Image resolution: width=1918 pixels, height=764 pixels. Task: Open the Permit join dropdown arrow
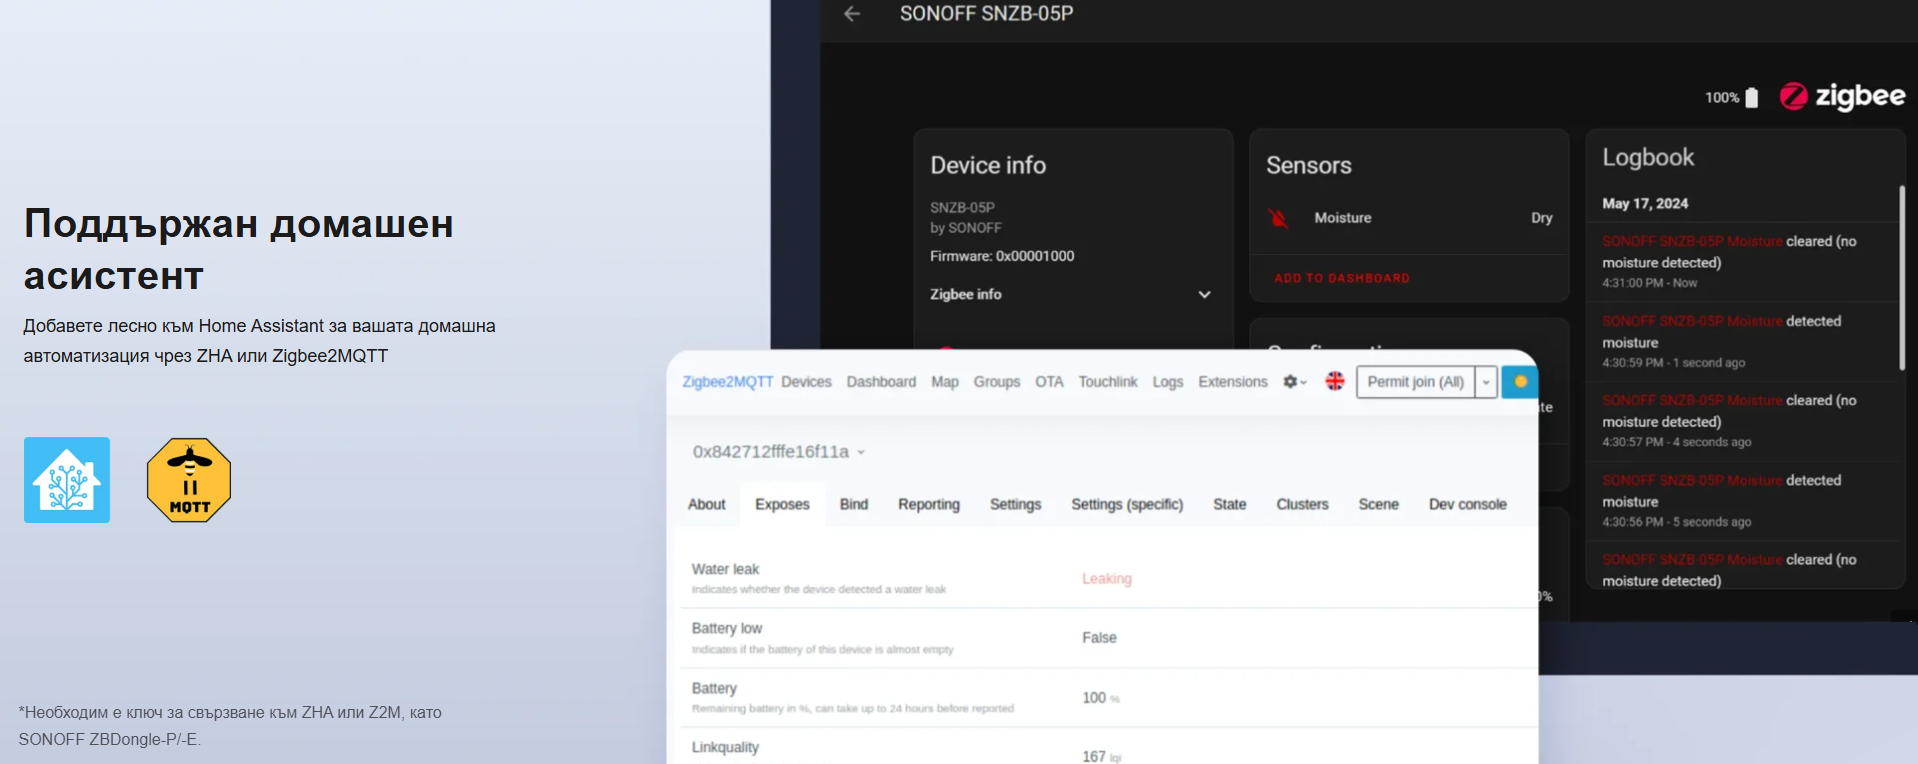pyautogui.click(x=1486, y=382)
